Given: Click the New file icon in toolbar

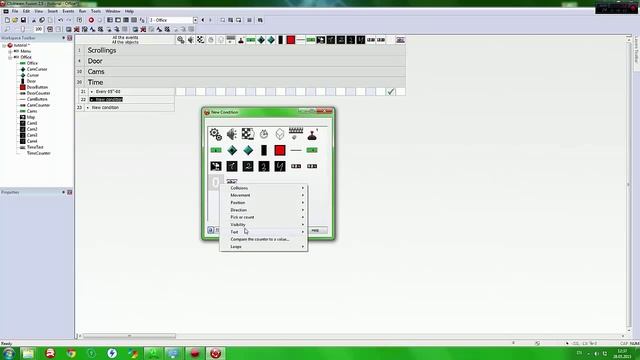Looking at the screenshot, I should pyautogui.click(x=7, y=20).
